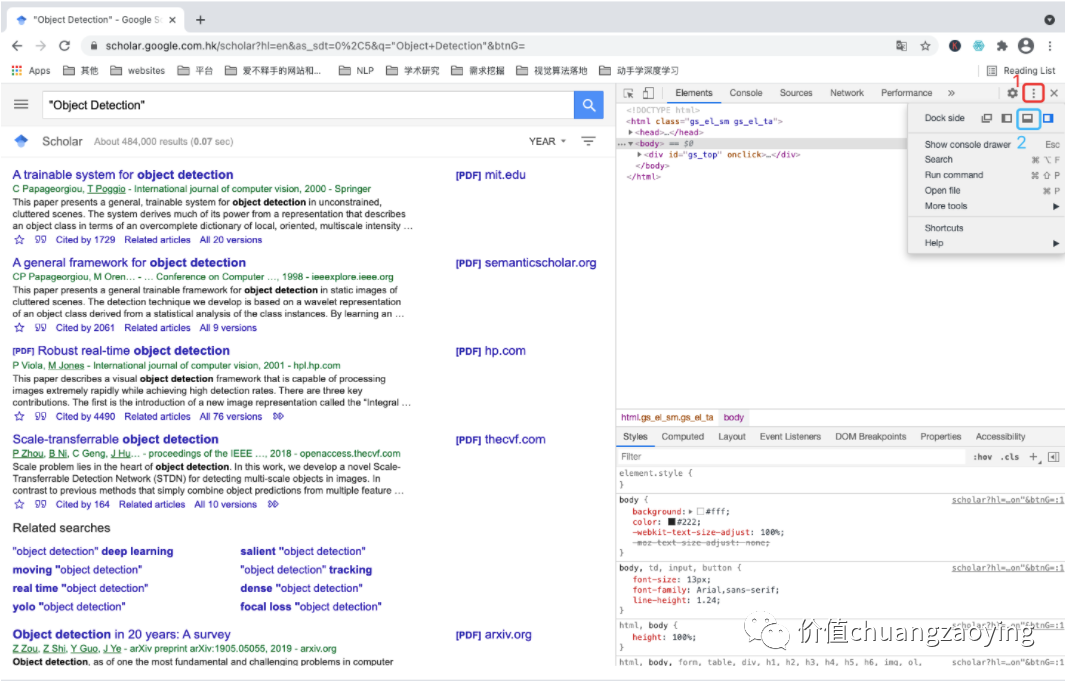Open 'A trainable system for object detection' title link
The image size is (1069, 681).
123,175
